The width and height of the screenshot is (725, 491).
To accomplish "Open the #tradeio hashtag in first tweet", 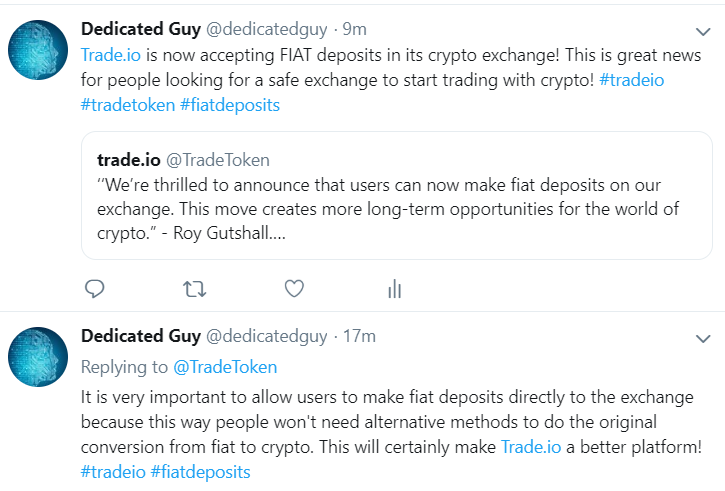I will pos(632,80).
